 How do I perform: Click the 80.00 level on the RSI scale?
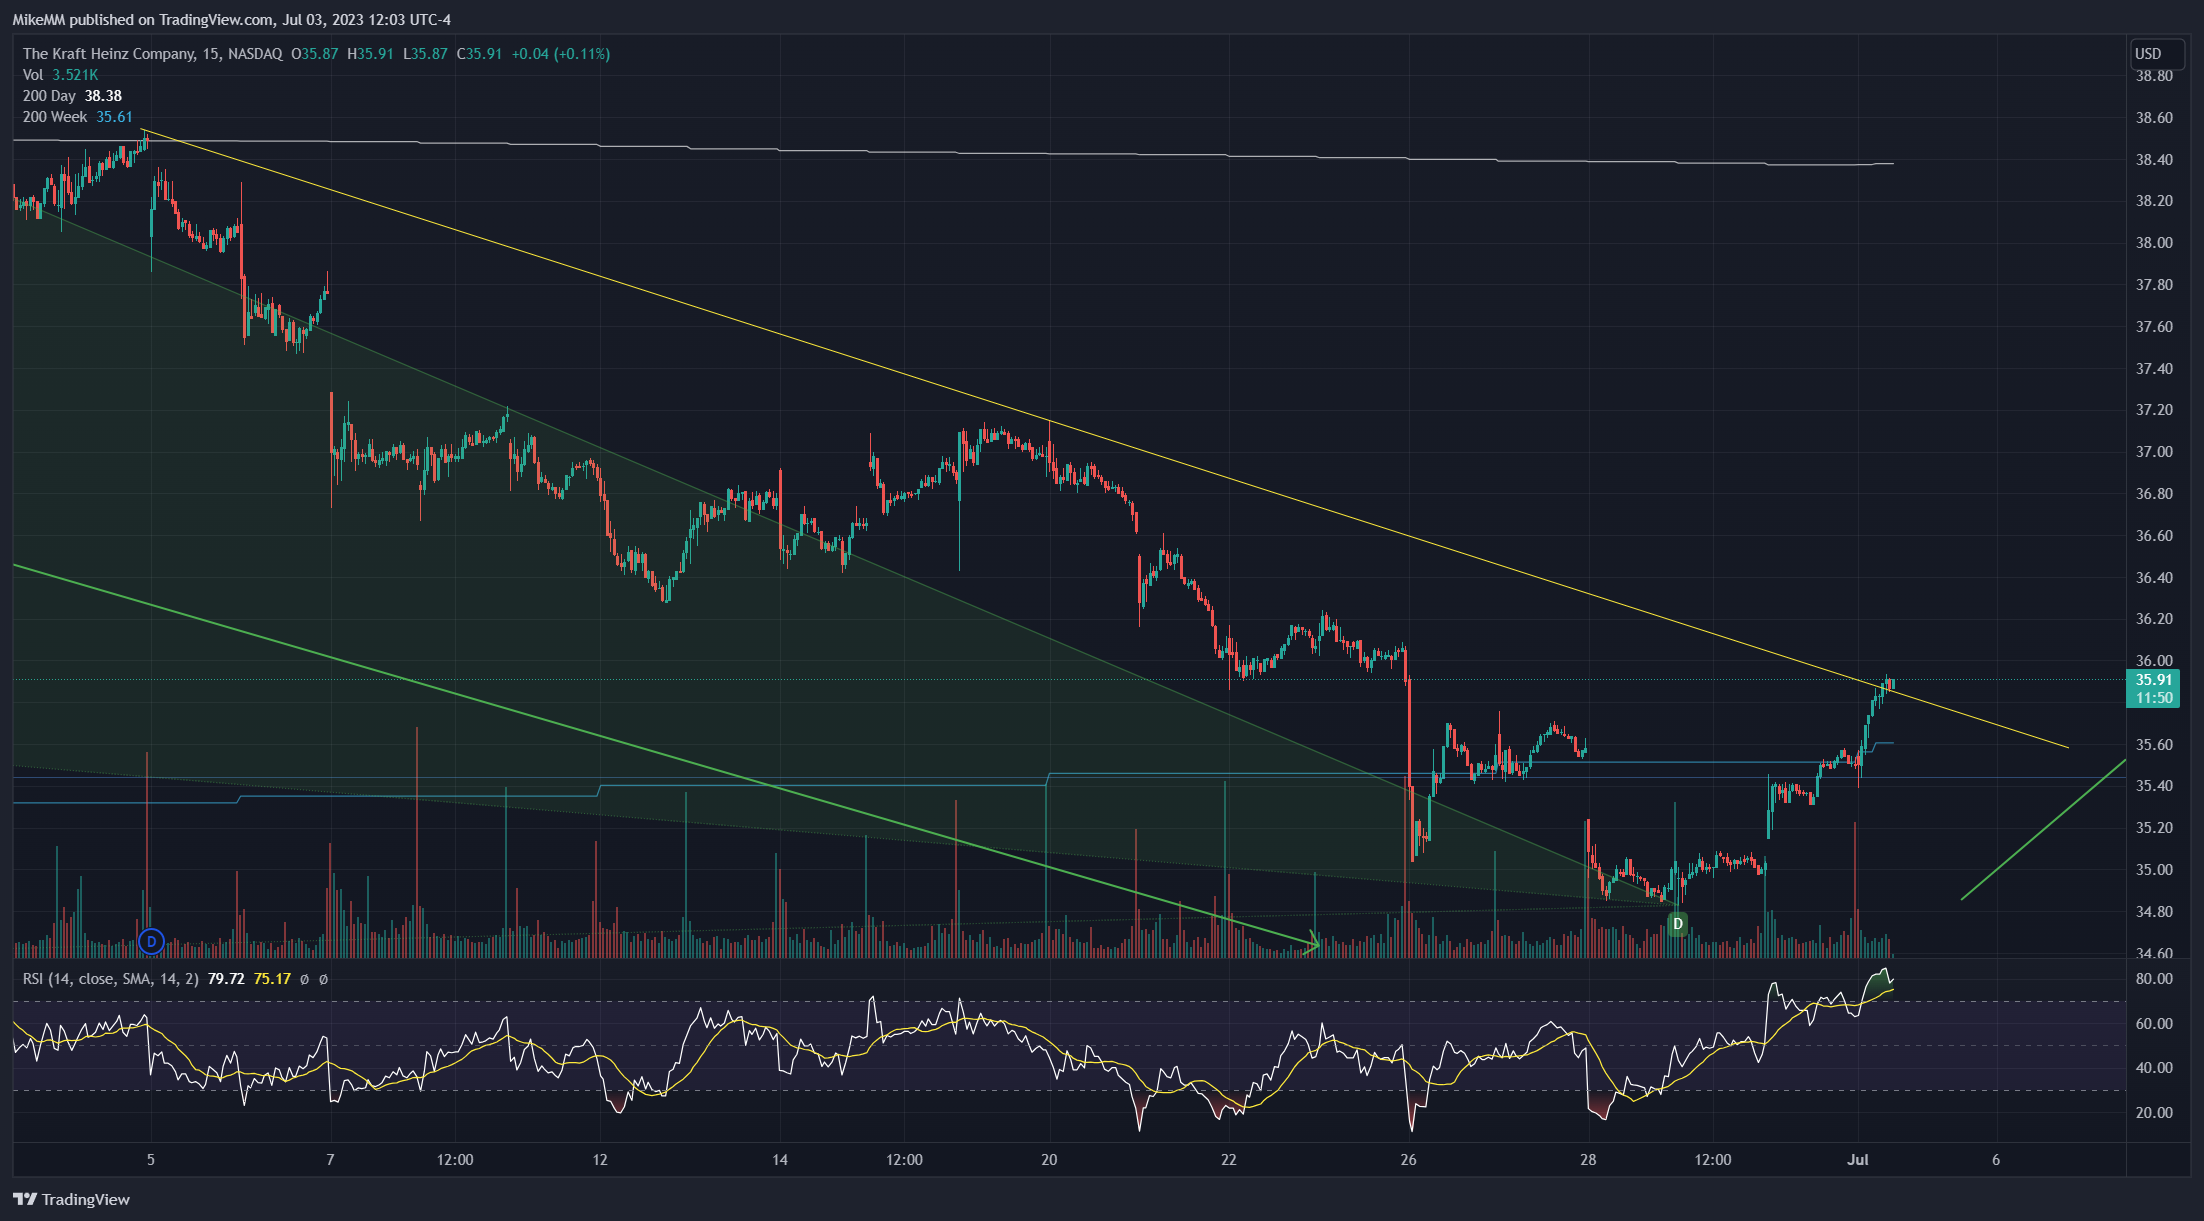click(x=2154, y=979)
